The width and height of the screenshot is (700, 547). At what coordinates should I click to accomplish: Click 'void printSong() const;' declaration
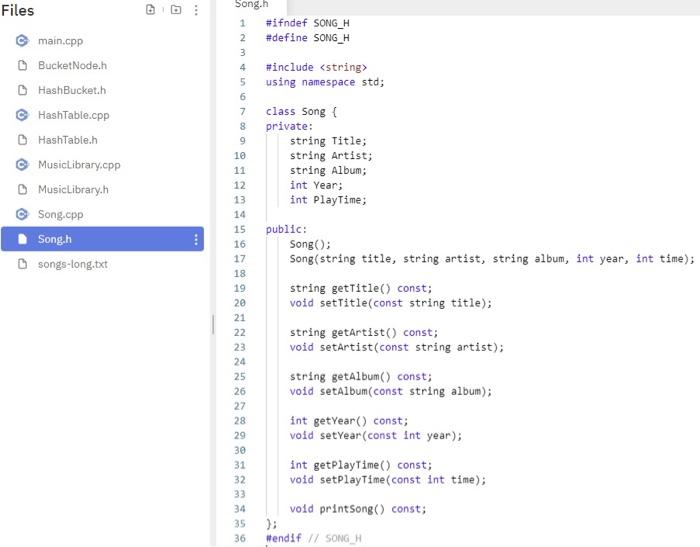(x=358, y=509)
